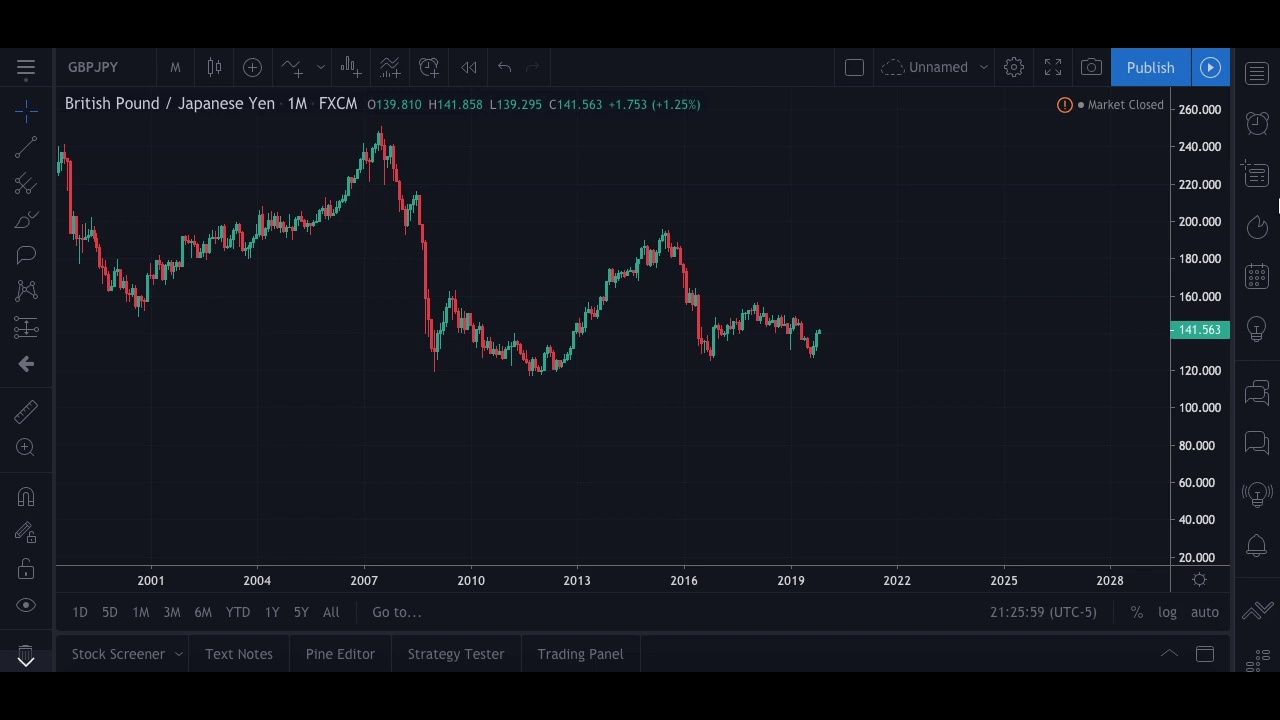
Task: Open the Strategy Tester tab
Action: click(x=455, y=654)
